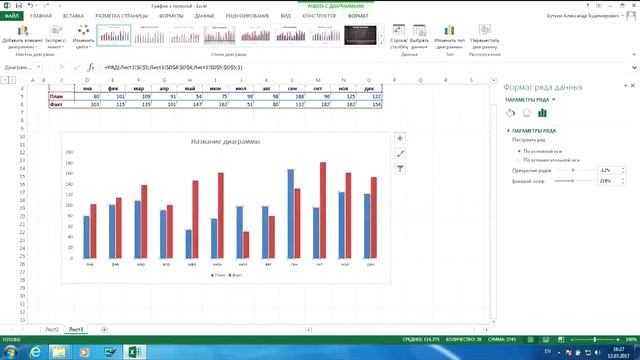Open the ФОРМАТ (Format) ribbon tab
Image resolution: width=640 pixels, height=360 pixels.
pos(358,16)
